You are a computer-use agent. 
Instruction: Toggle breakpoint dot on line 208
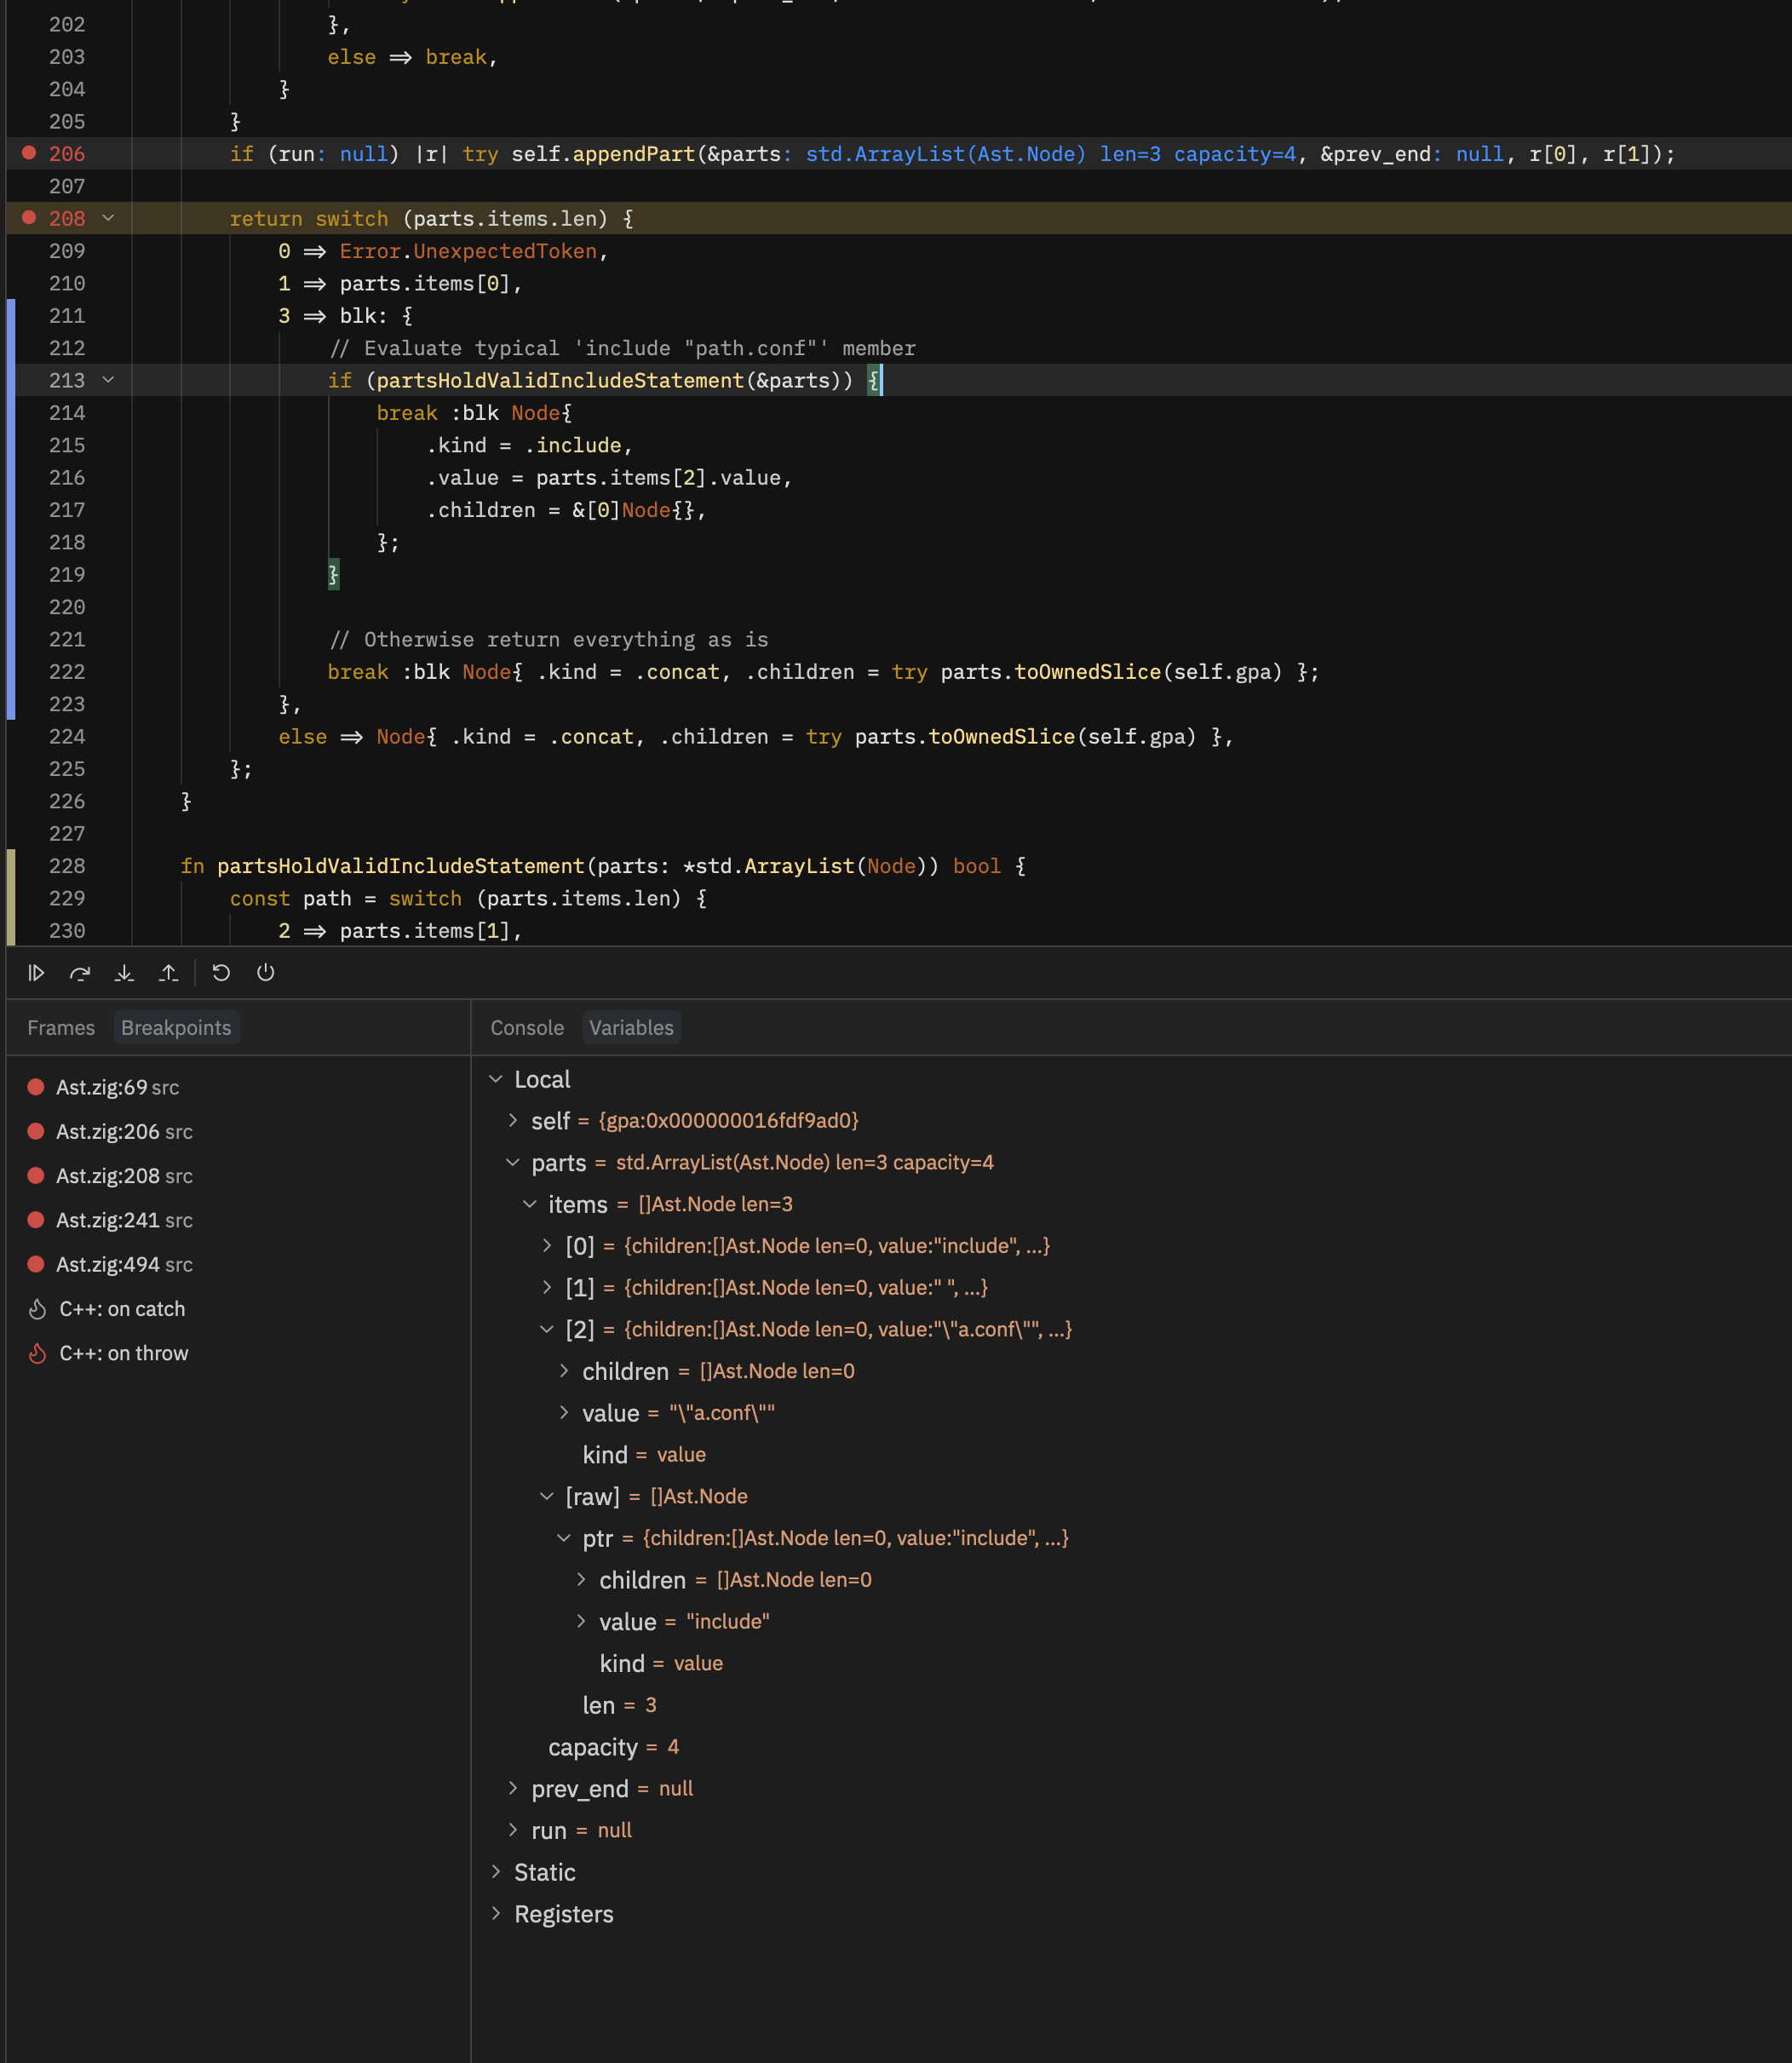pyautogui.click(x=29, y=218)
